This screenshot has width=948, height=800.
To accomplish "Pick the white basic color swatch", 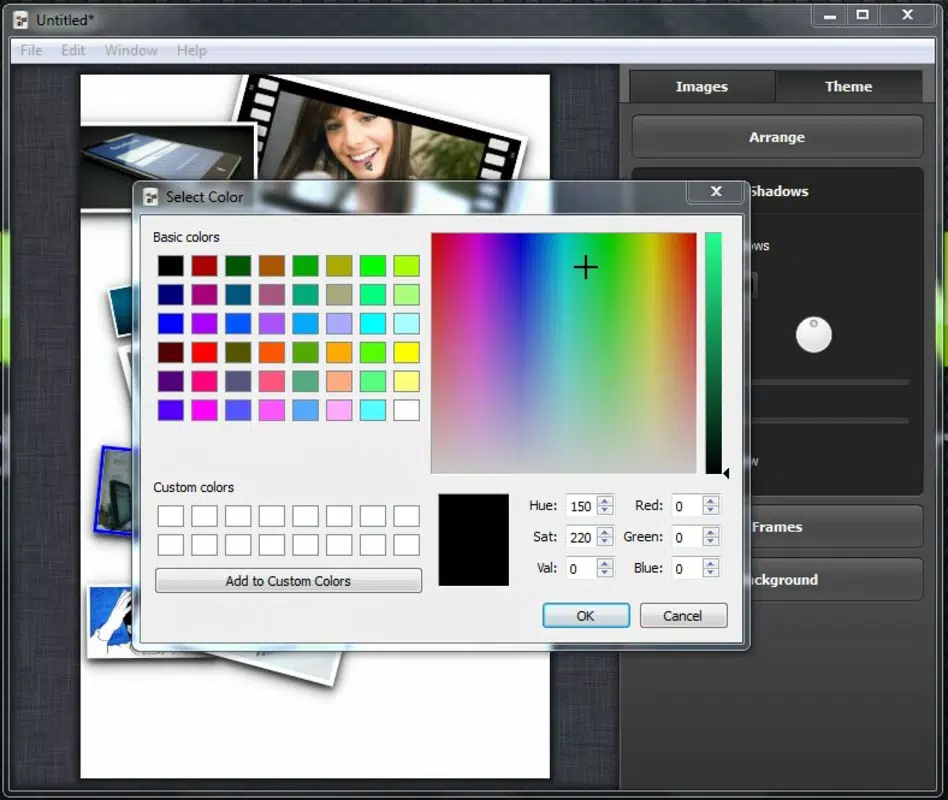I will point(406,410).
